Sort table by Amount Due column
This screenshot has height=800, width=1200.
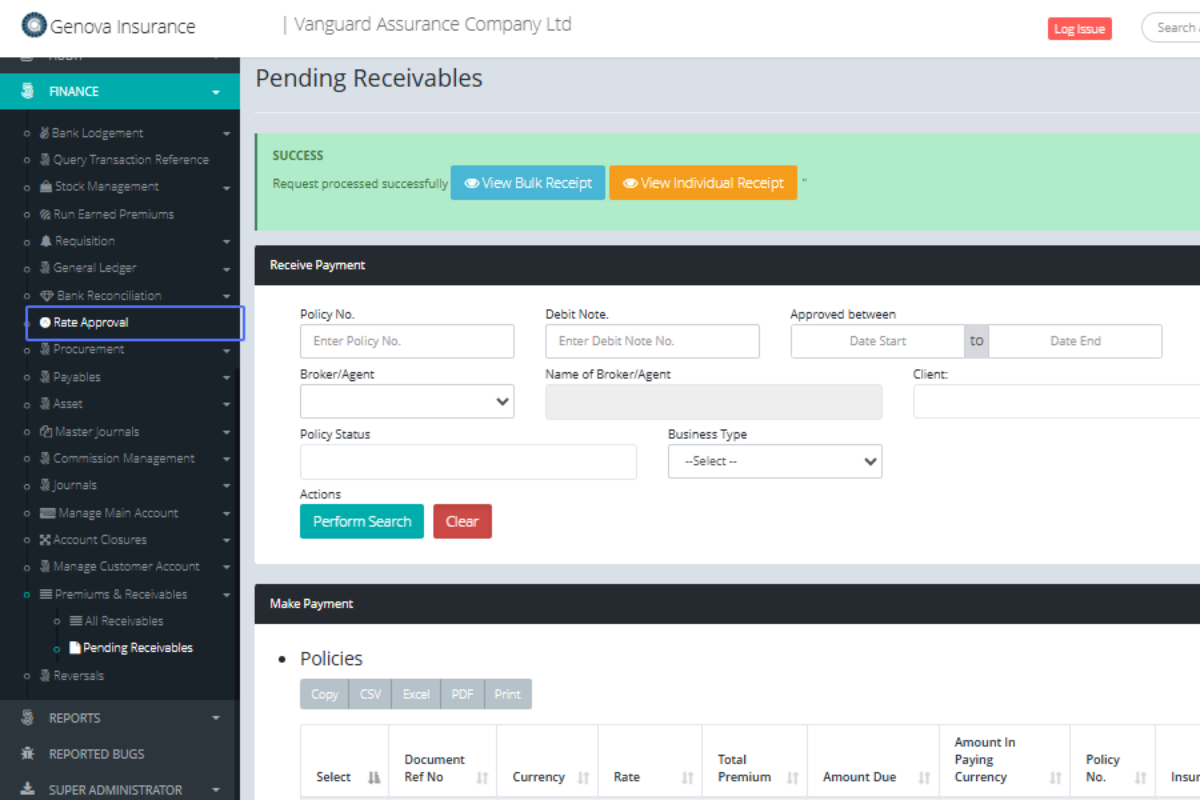(924, 777)
